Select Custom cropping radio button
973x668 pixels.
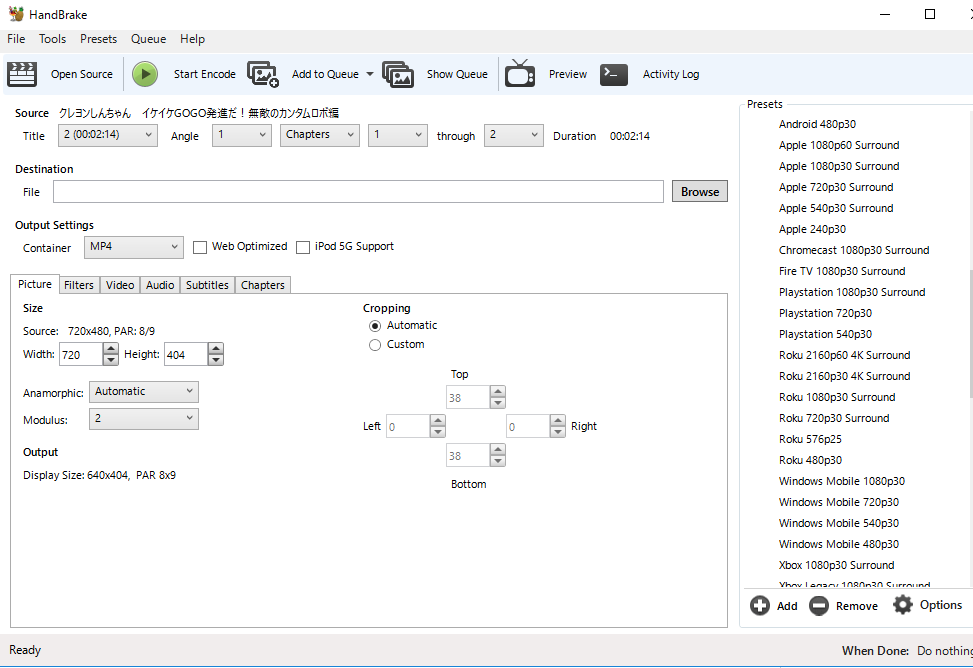[x=375, y=345]
